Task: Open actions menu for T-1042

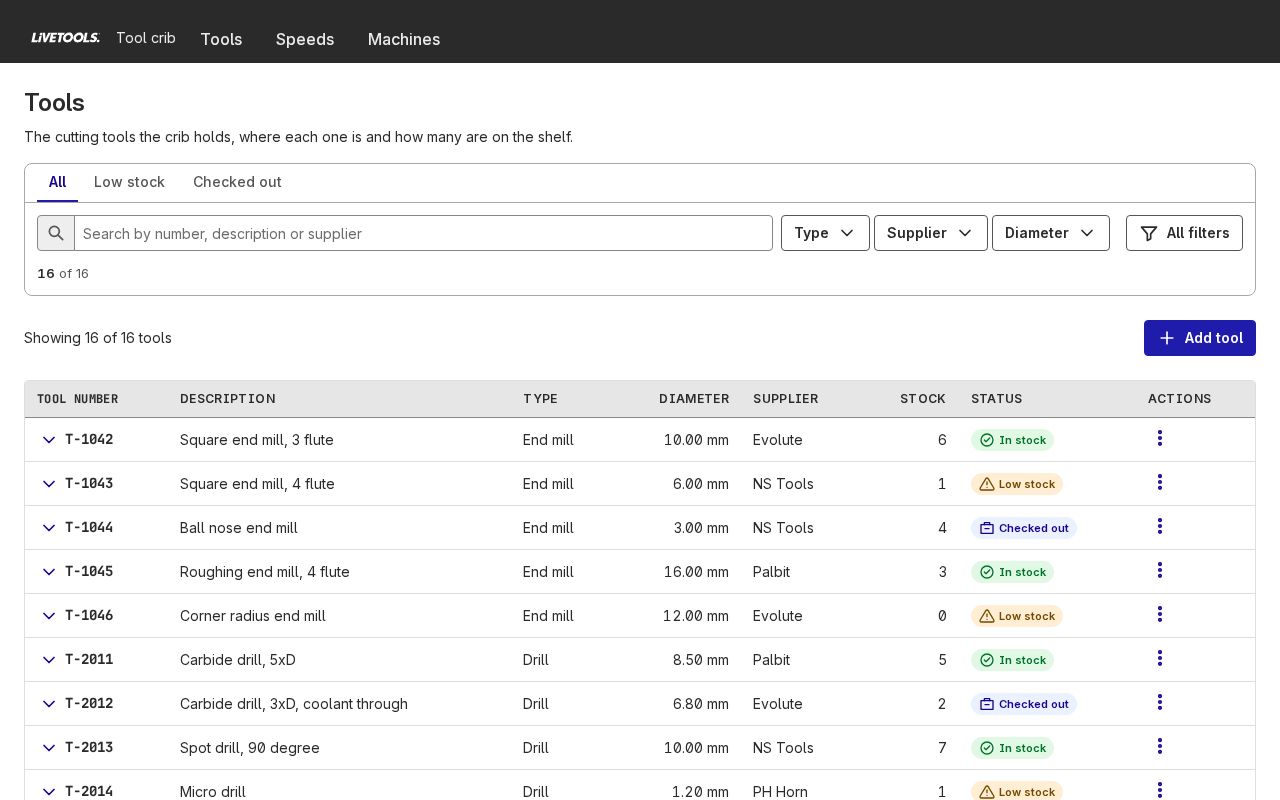Action: pyautogui.click(x=1159, y=439)
